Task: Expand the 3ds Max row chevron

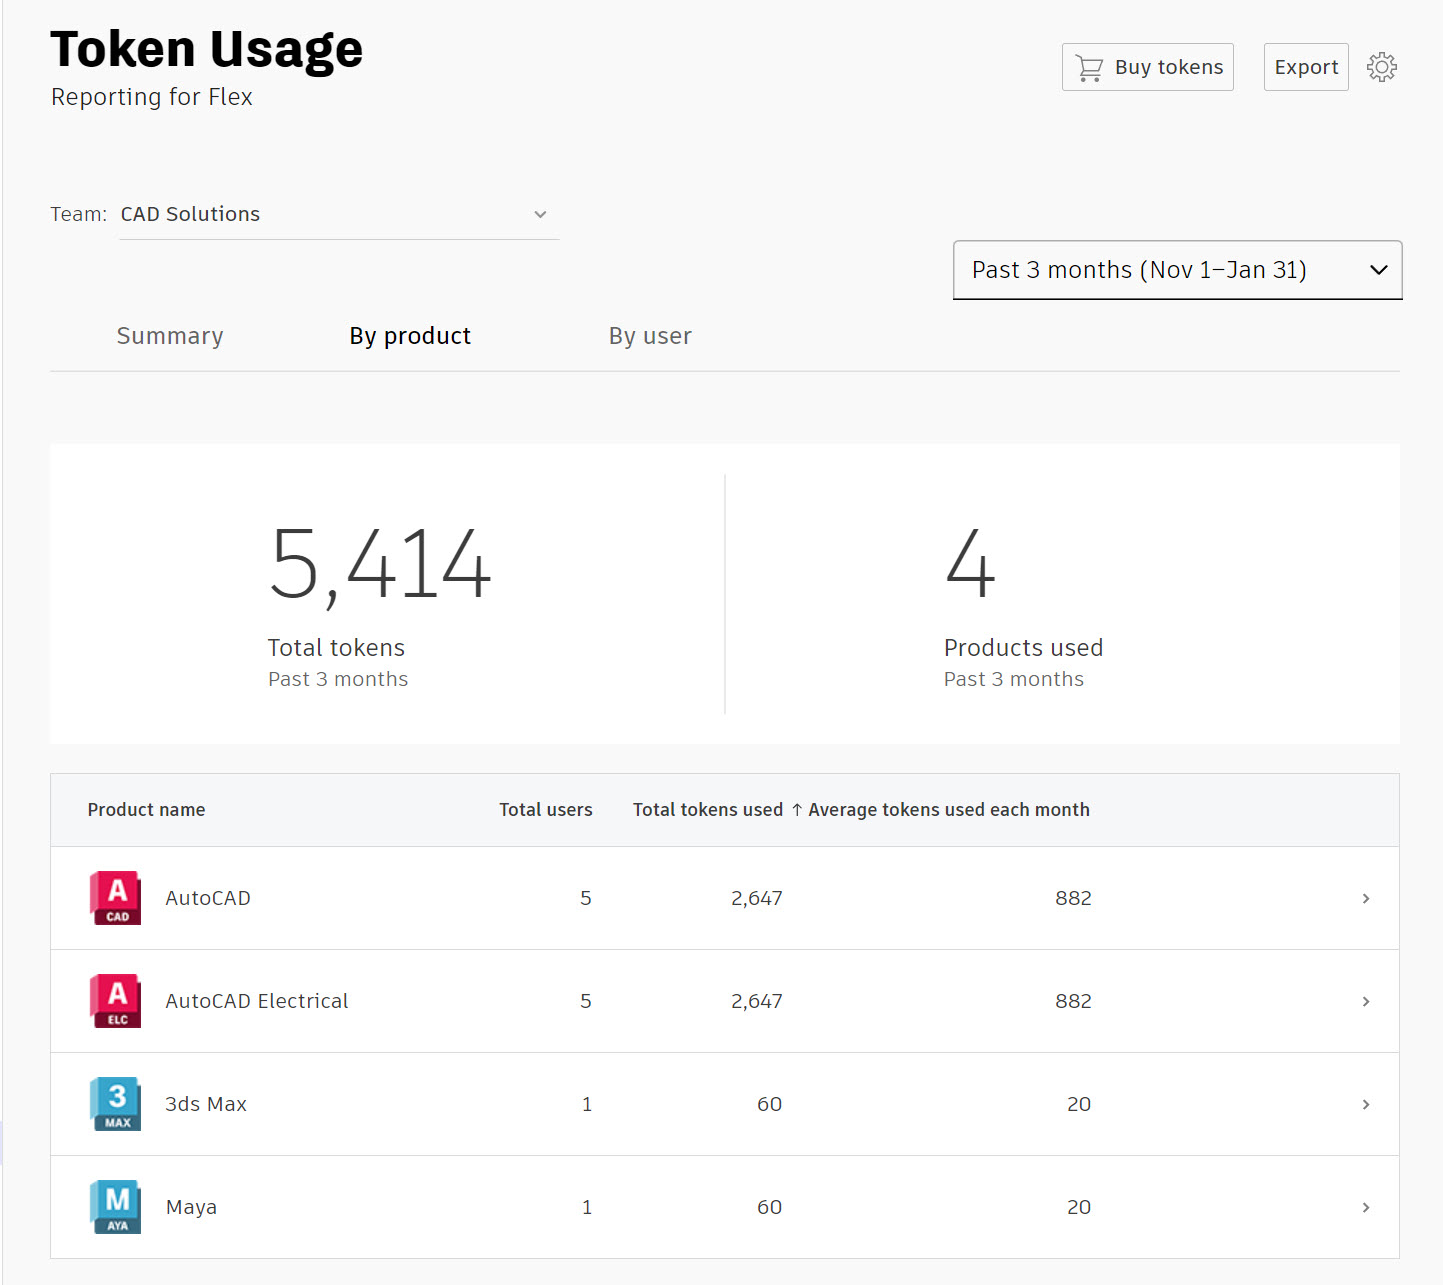Action: pos(1366,1104)
